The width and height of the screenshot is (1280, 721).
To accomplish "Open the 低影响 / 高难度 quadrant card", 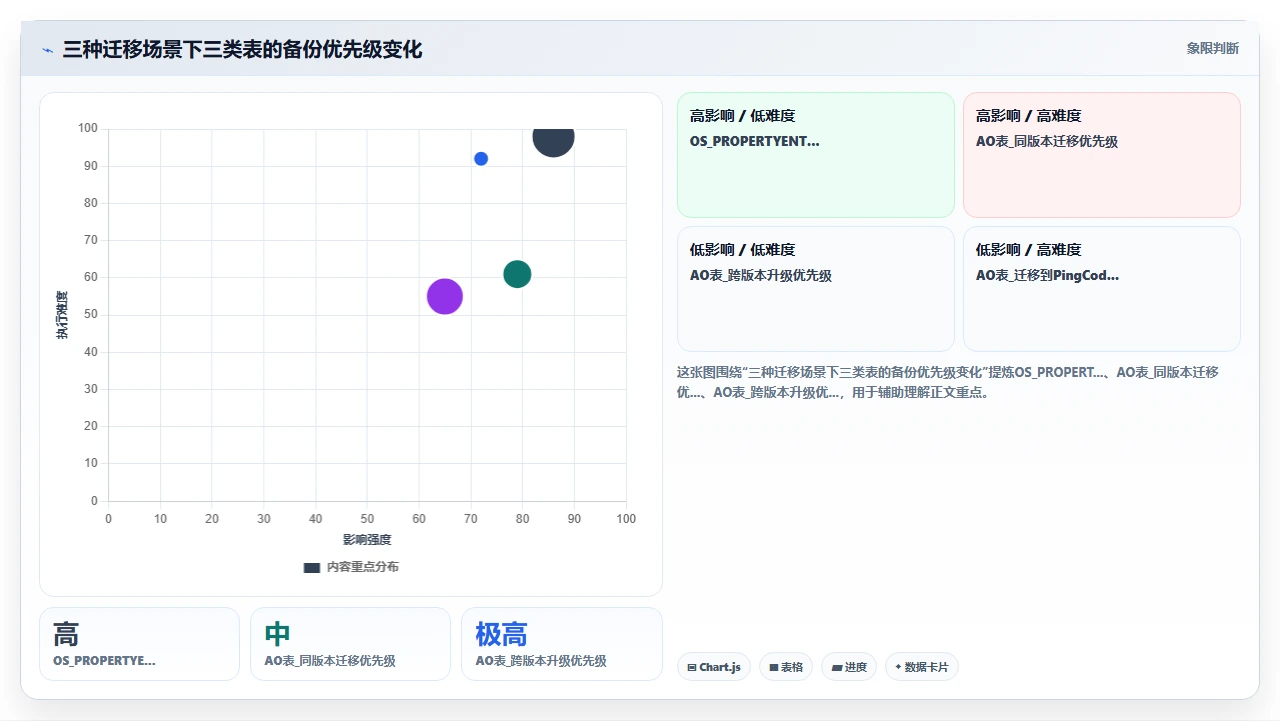I will click(x=1102, y=289).
